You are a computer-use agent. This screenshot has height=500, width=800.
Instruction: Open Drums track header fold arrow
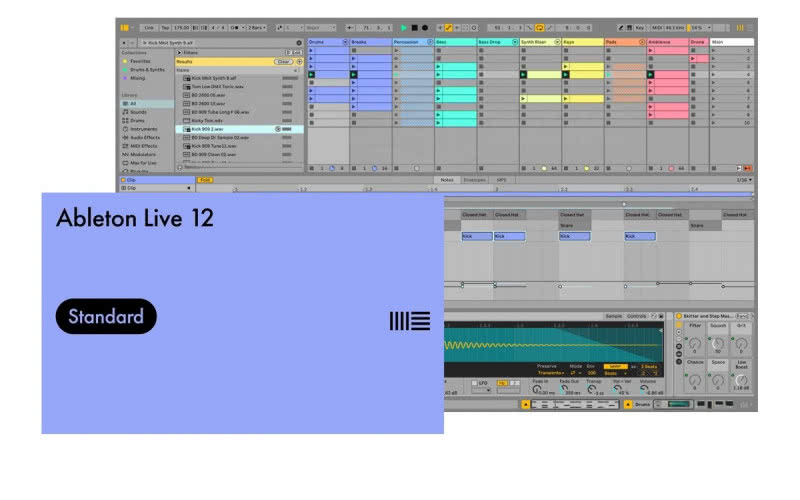click(345, 42)
